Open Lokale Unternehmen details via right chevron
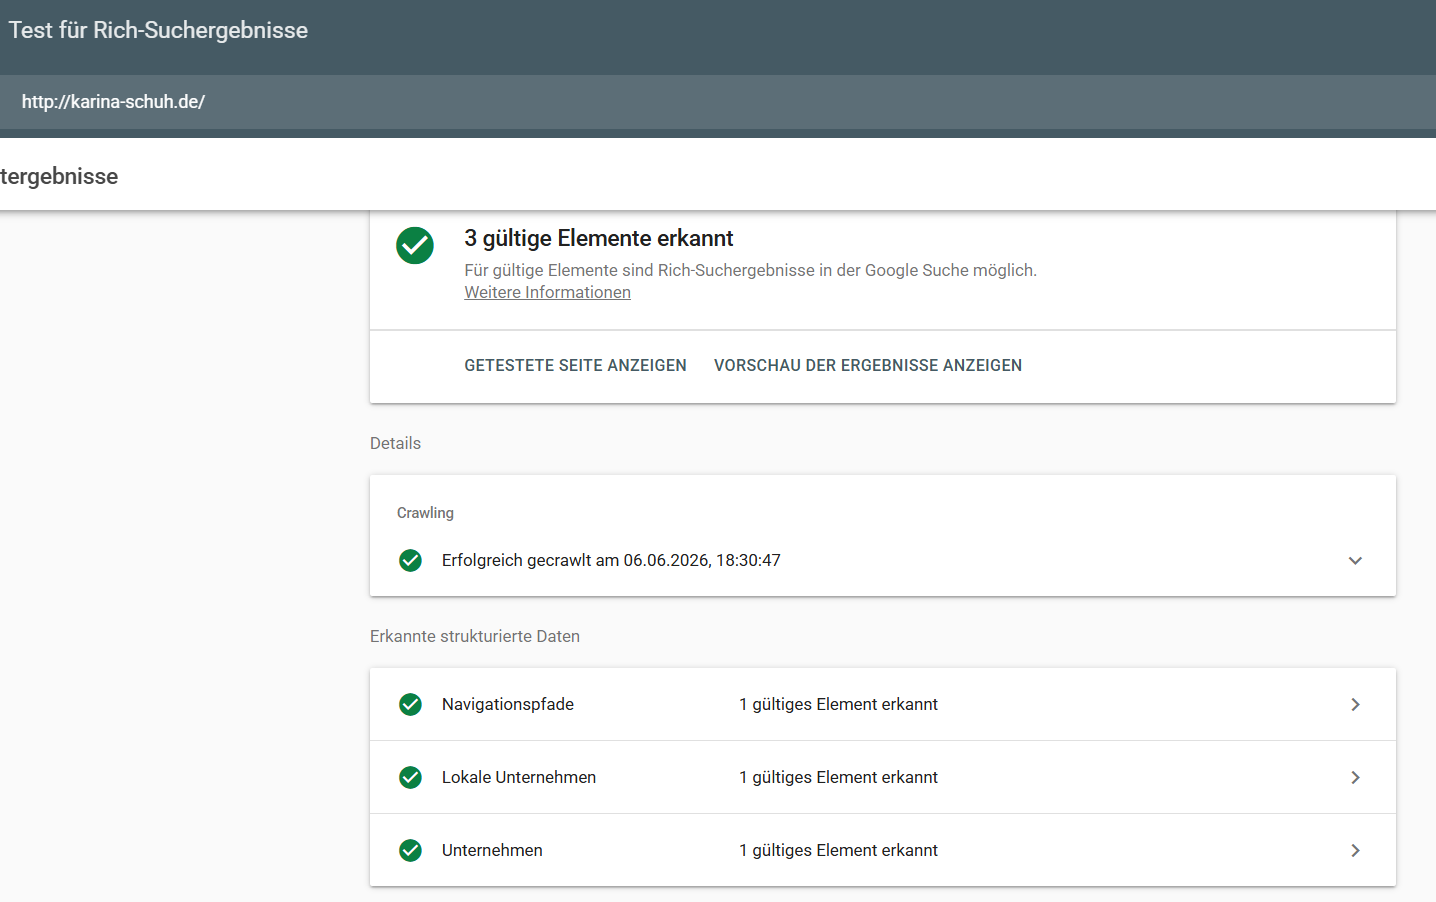Screen dimensions: 1436x902 pos(1355,777)
